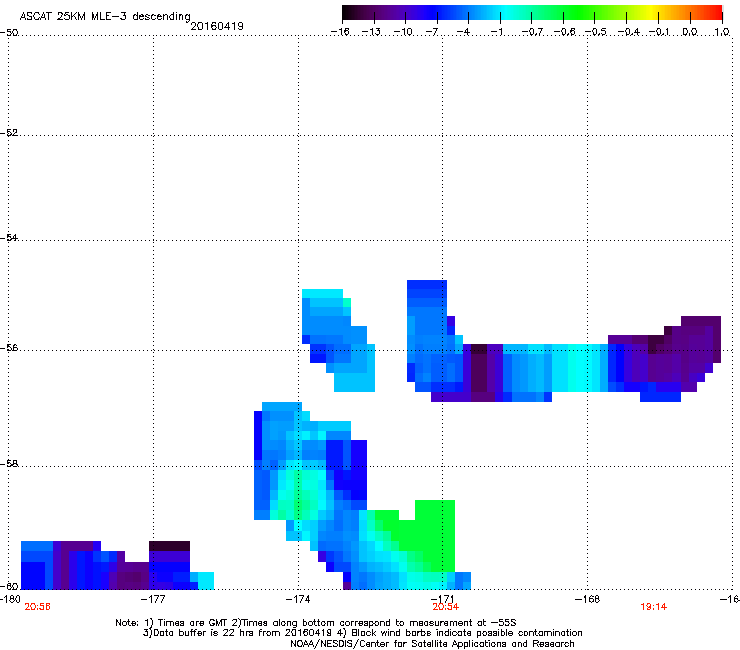Click the '-180' longitude axis label

(x=10, y=599)
